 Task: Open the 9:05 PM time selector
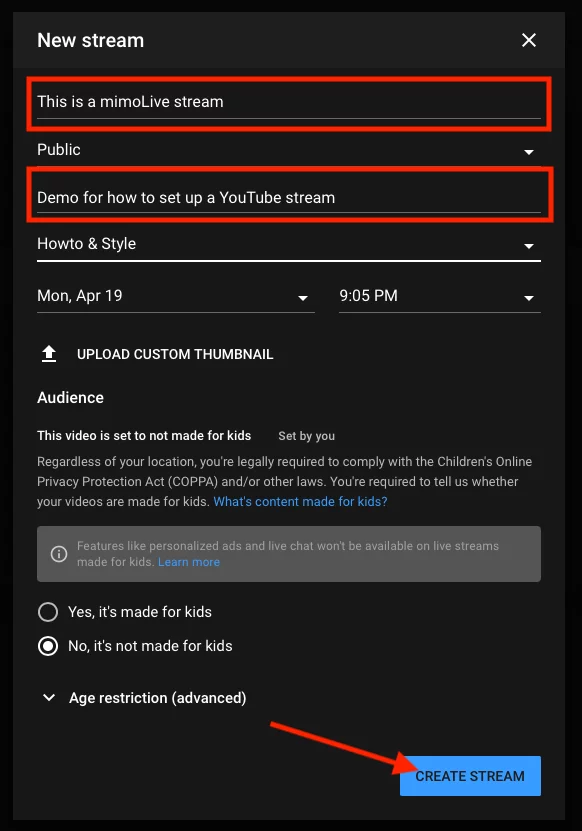pos(439,296)
